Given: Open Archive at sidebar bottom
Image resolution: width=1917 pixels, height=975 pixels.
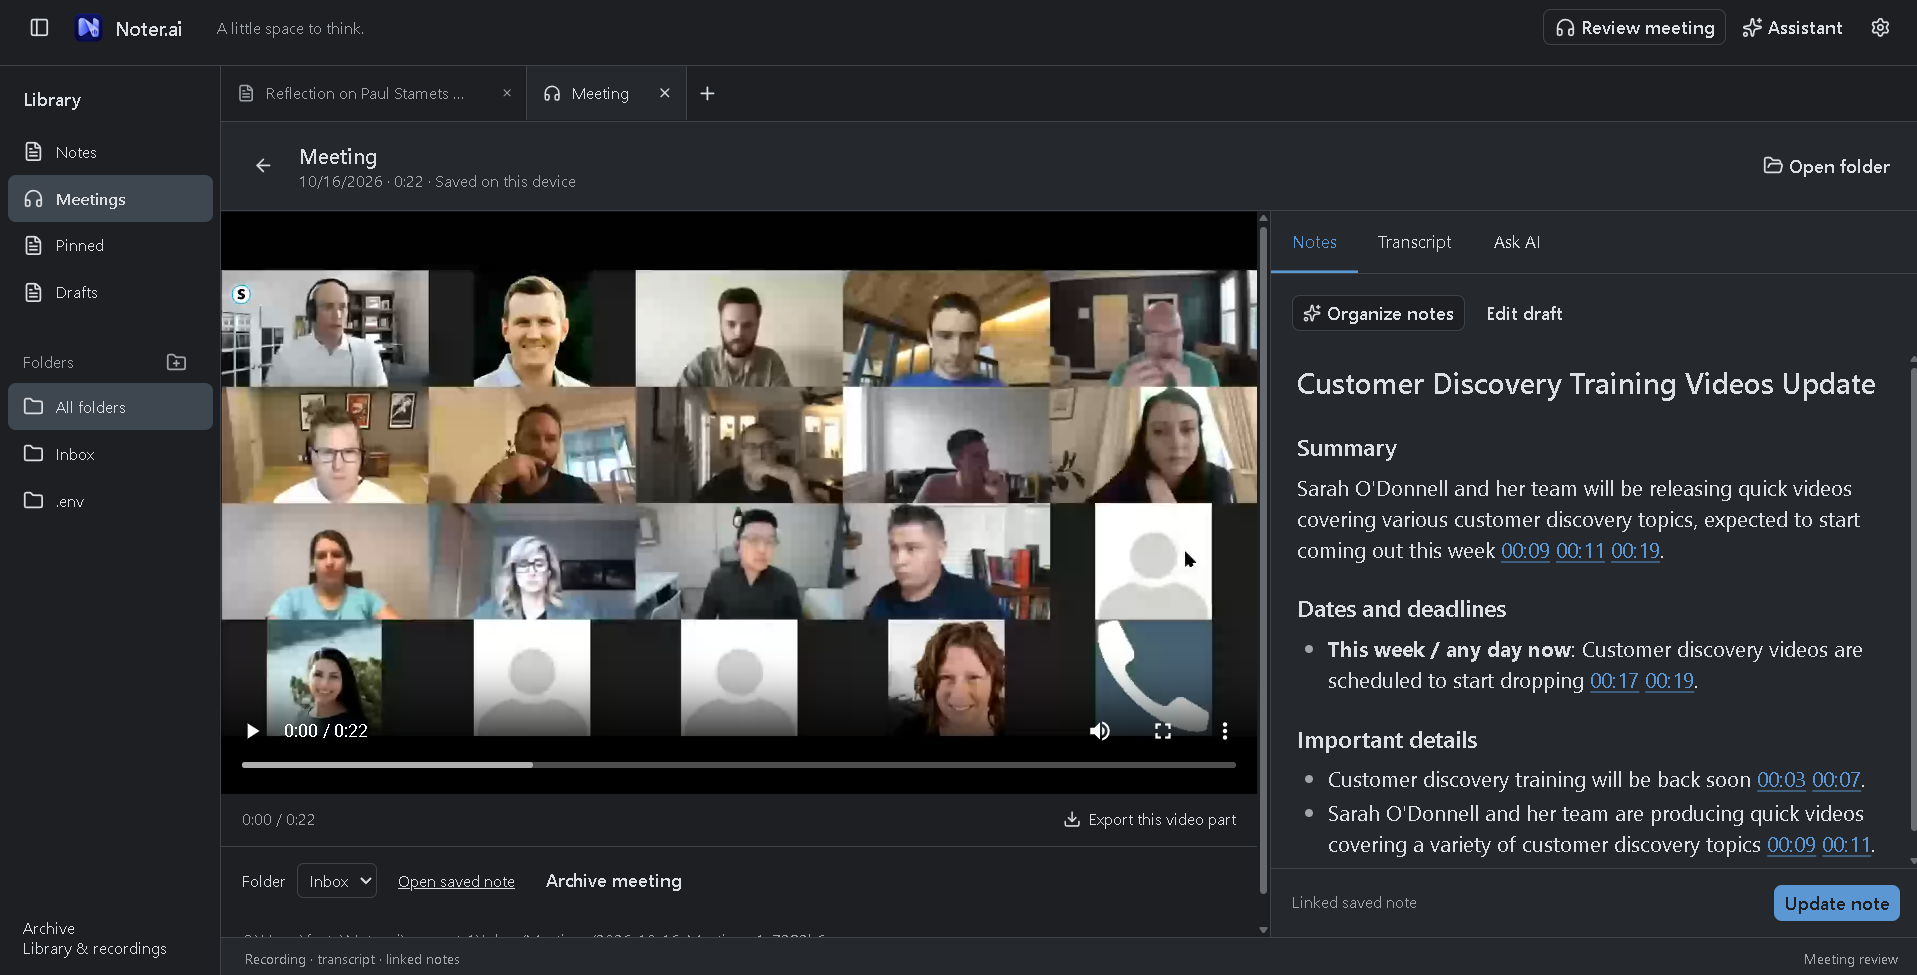Looking at the screenshot, I should point(49,928).
